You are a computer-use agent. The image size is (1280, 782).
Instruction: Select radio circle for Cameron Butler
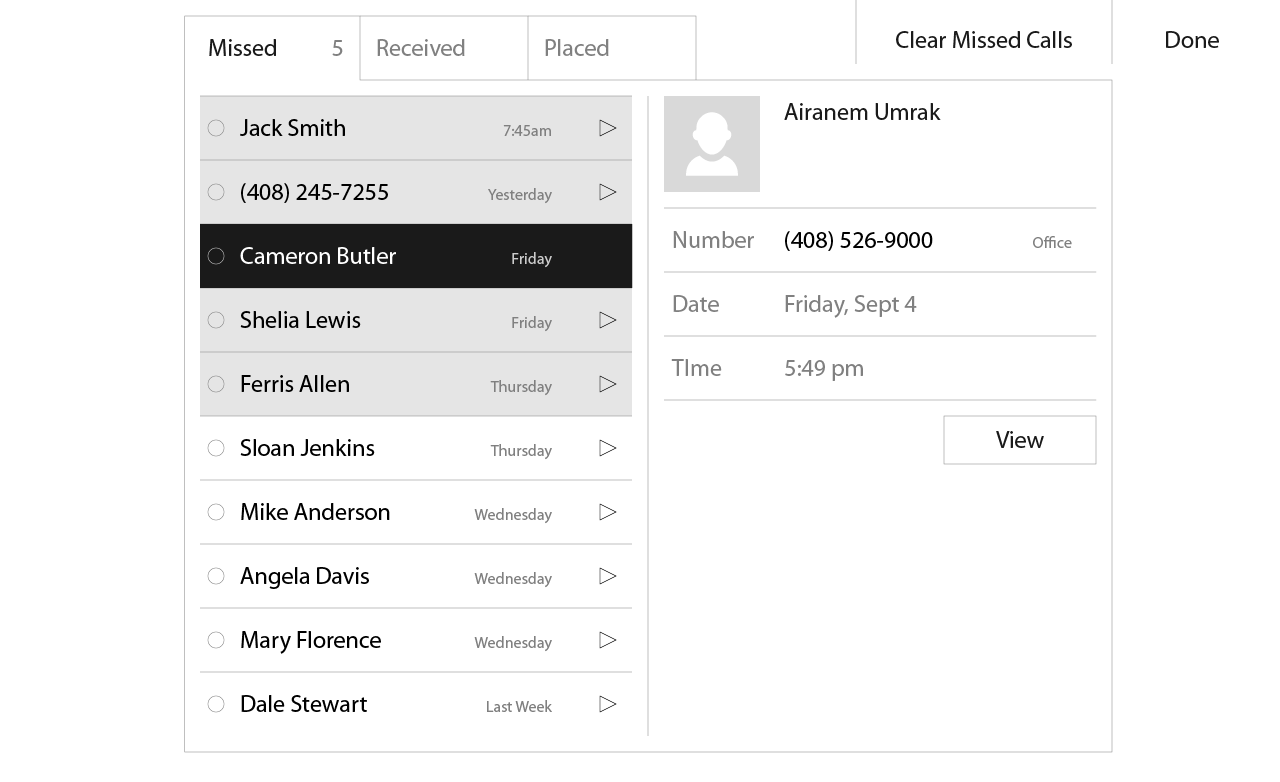click(216, 256)
